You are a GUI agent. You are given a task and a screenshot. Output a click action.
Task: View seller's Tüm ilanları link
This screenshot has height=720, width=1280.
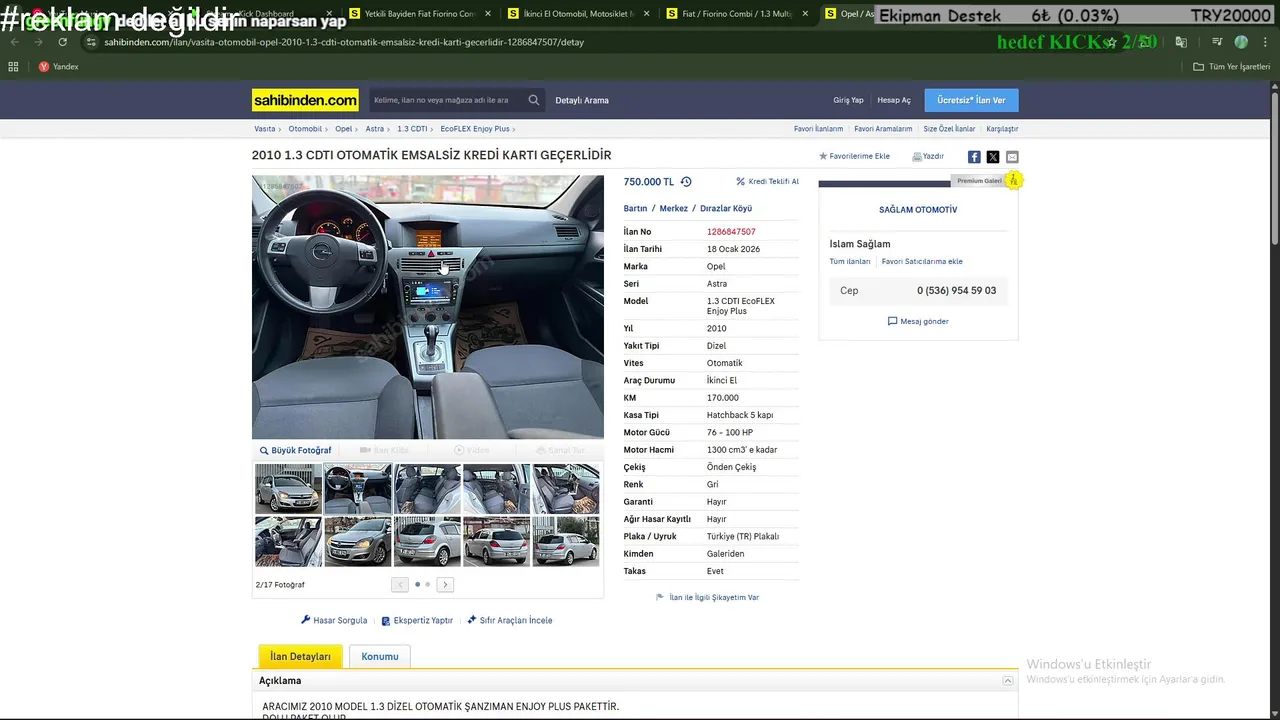(x=850, y=262)
